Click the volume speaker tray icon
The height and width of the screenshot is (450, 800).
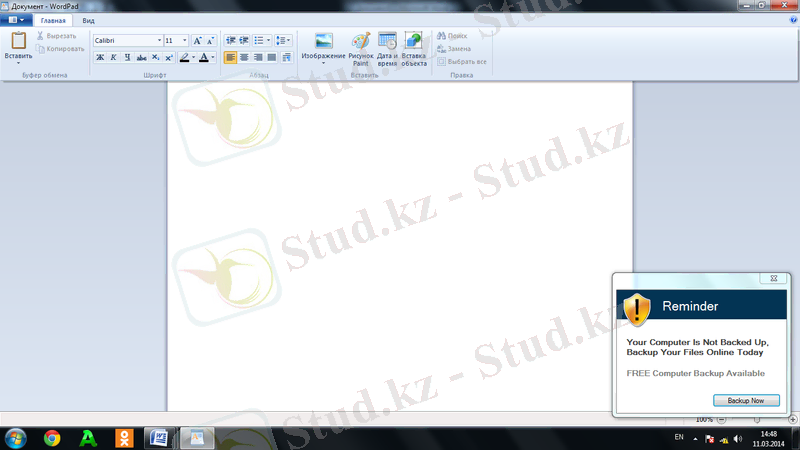point(739,438)
